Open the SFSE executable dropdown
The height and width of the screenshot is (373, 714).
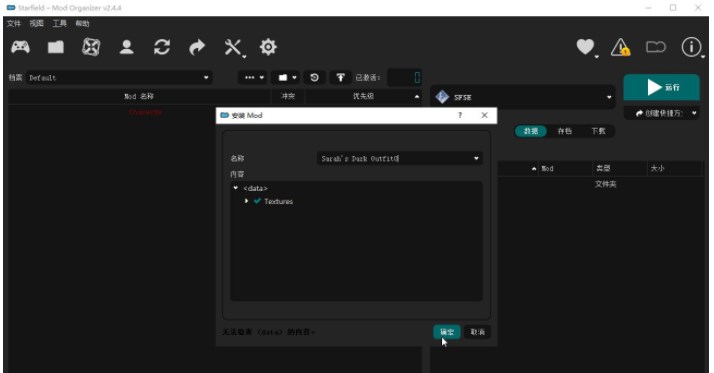pos(523,97)
